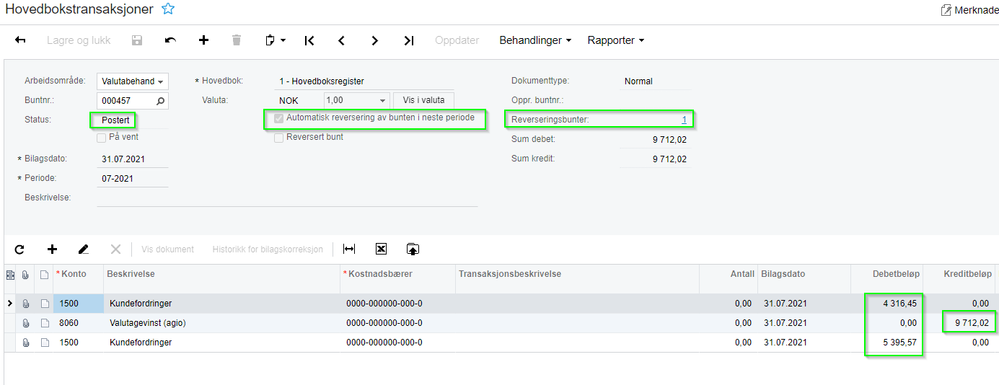Viewport: 999px width, 385px height.
Task: Sort by the Kostnadsbærer column header
Action: (398, 274)
